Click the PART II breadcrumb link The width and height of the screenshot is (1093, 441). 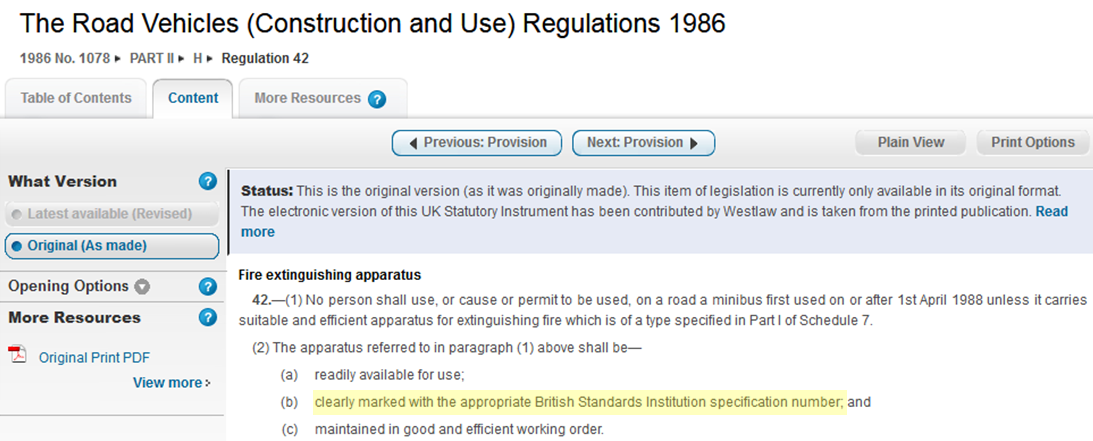point(152,58)
